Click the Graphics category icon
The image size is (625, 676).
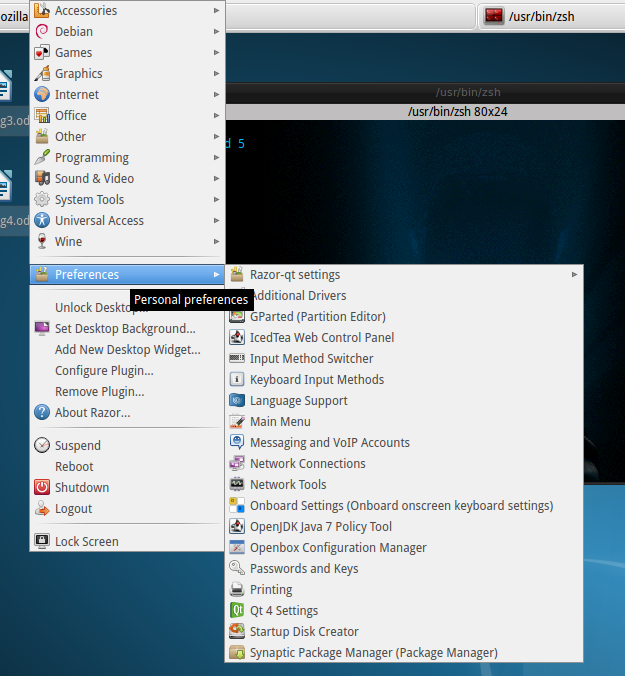click(x=42, y=73)
